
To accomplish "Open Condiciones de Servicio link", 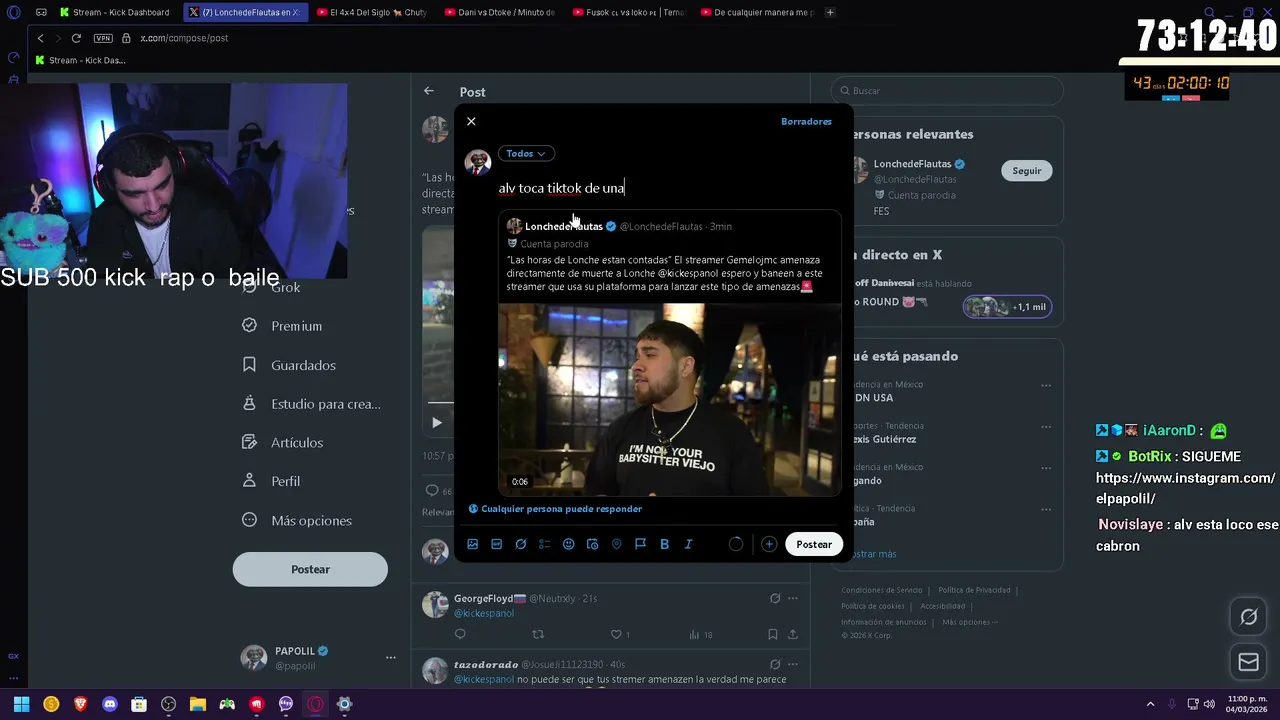I will pyautogui.click(x=882, y=590).
